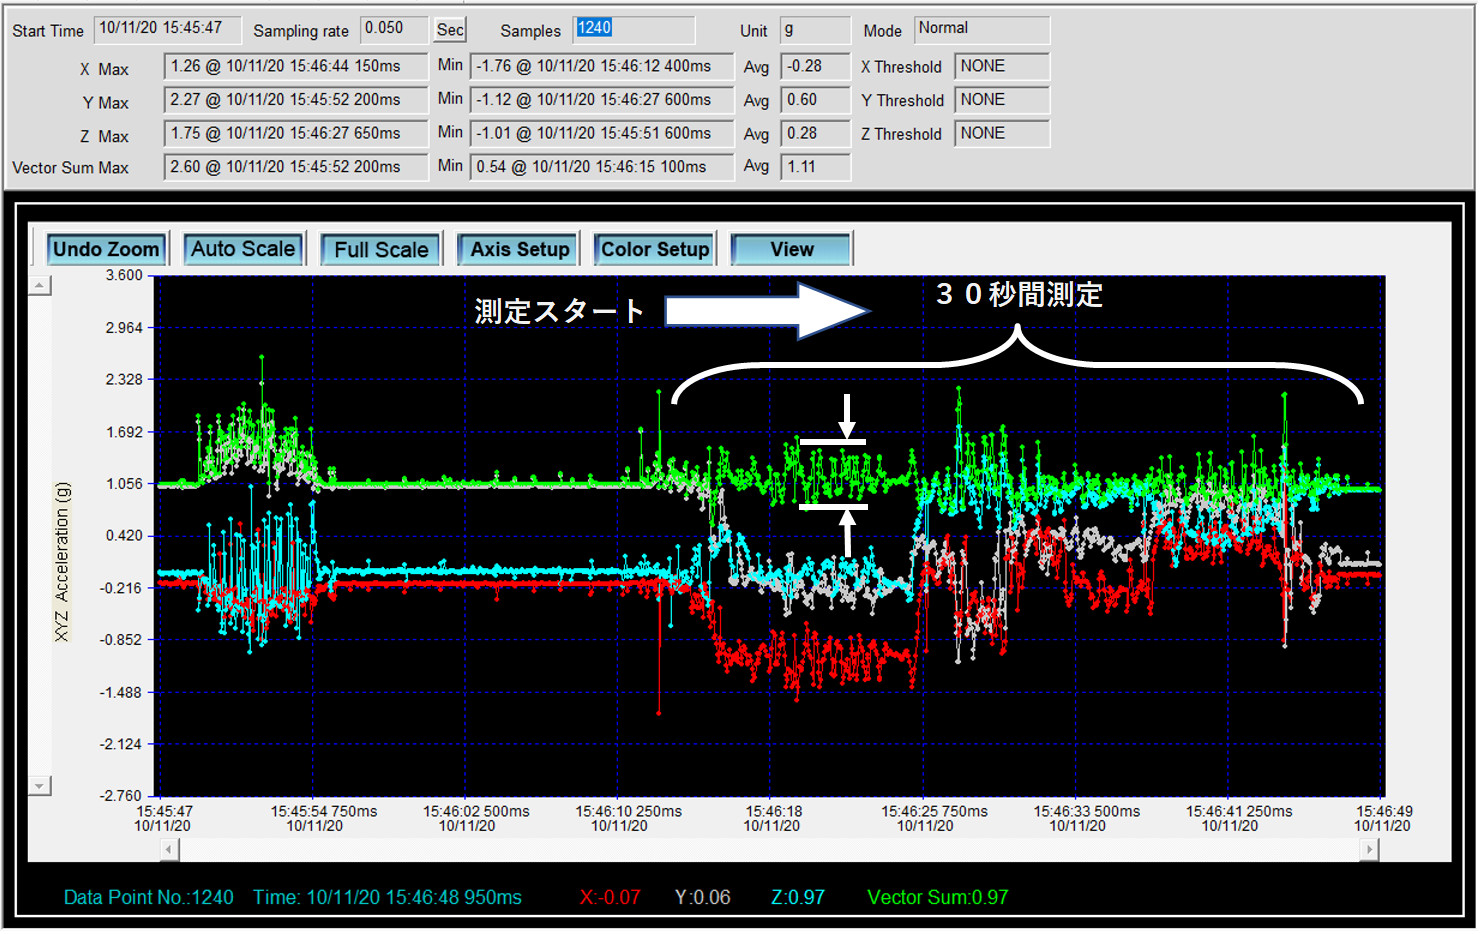
Task: Click the red X:-0.07 readout
Action: (610, 898)
